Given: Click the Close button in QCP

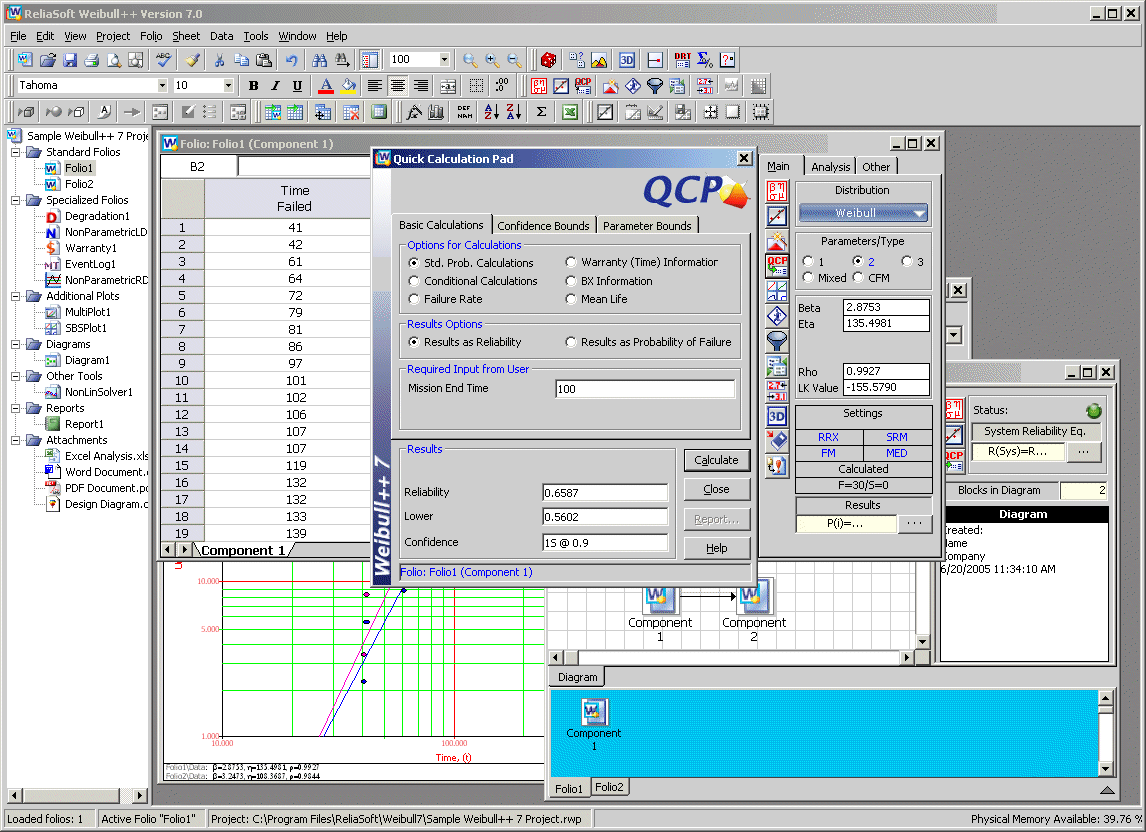Looking at the screenshot, I should pos(716,489).
